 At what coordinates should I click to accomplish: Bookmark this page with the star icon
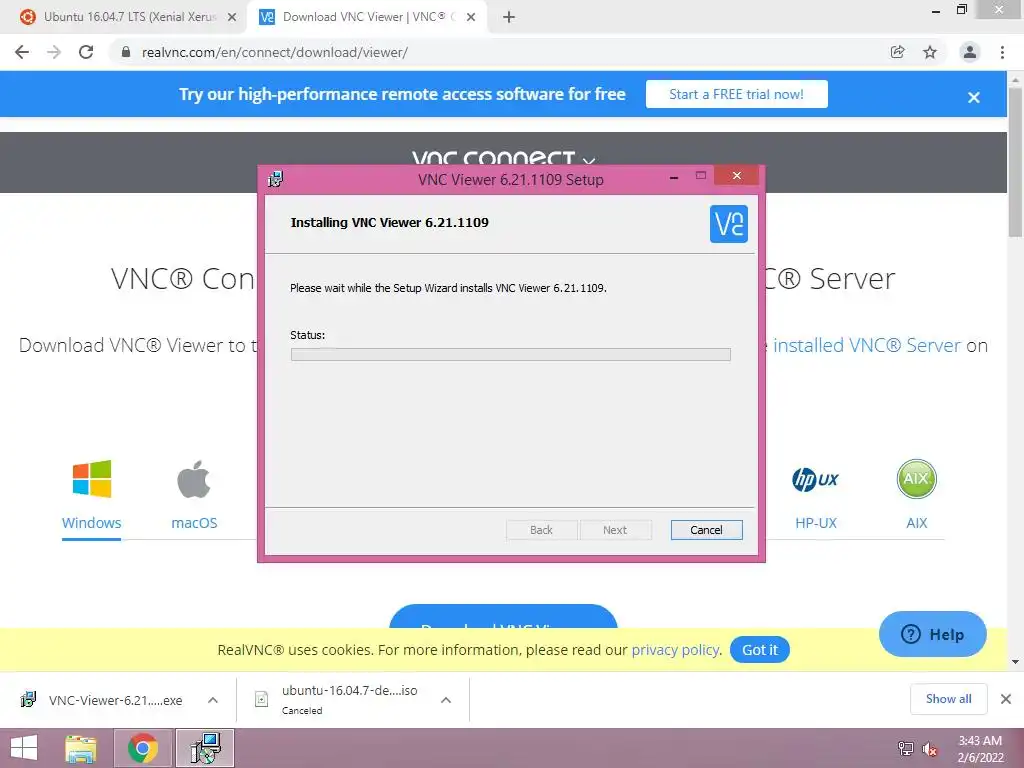(x=930, y=52)
